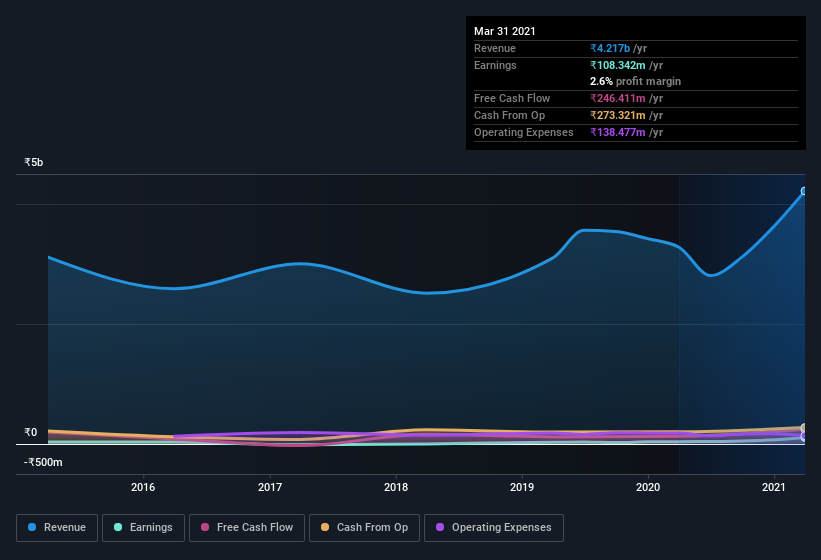Toggle the Earnings legend series
The width and height of the screenshot is (821, 560).
[143, 528]
